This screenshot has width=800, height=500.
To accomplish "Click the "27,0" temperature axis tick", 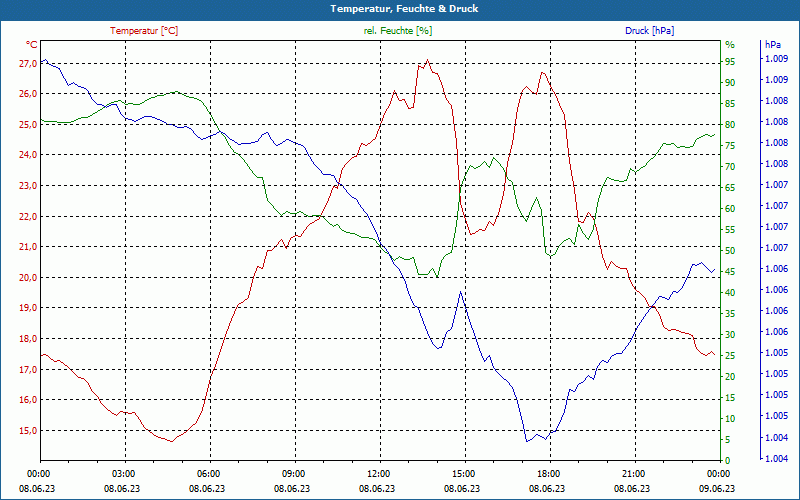I will pyautogui.click(x=29, y=64).
